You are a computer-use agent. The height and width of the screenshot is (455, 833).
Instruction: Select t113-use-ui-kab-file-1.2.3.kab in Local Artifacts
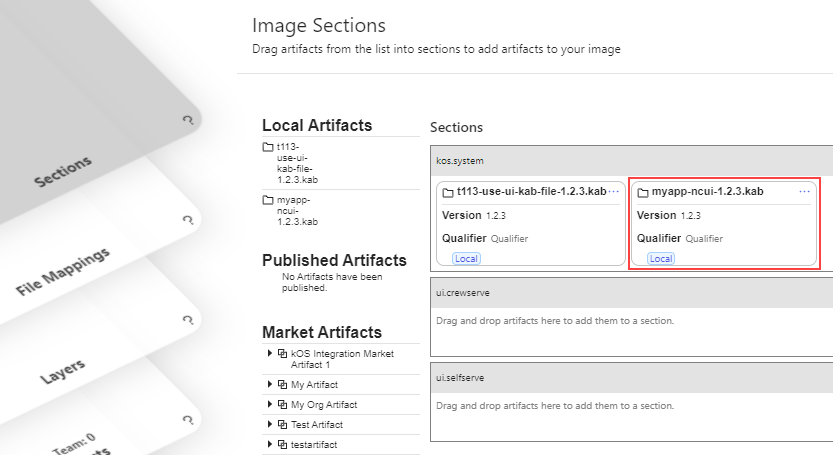pyautogui.click(x=297, y=163)
